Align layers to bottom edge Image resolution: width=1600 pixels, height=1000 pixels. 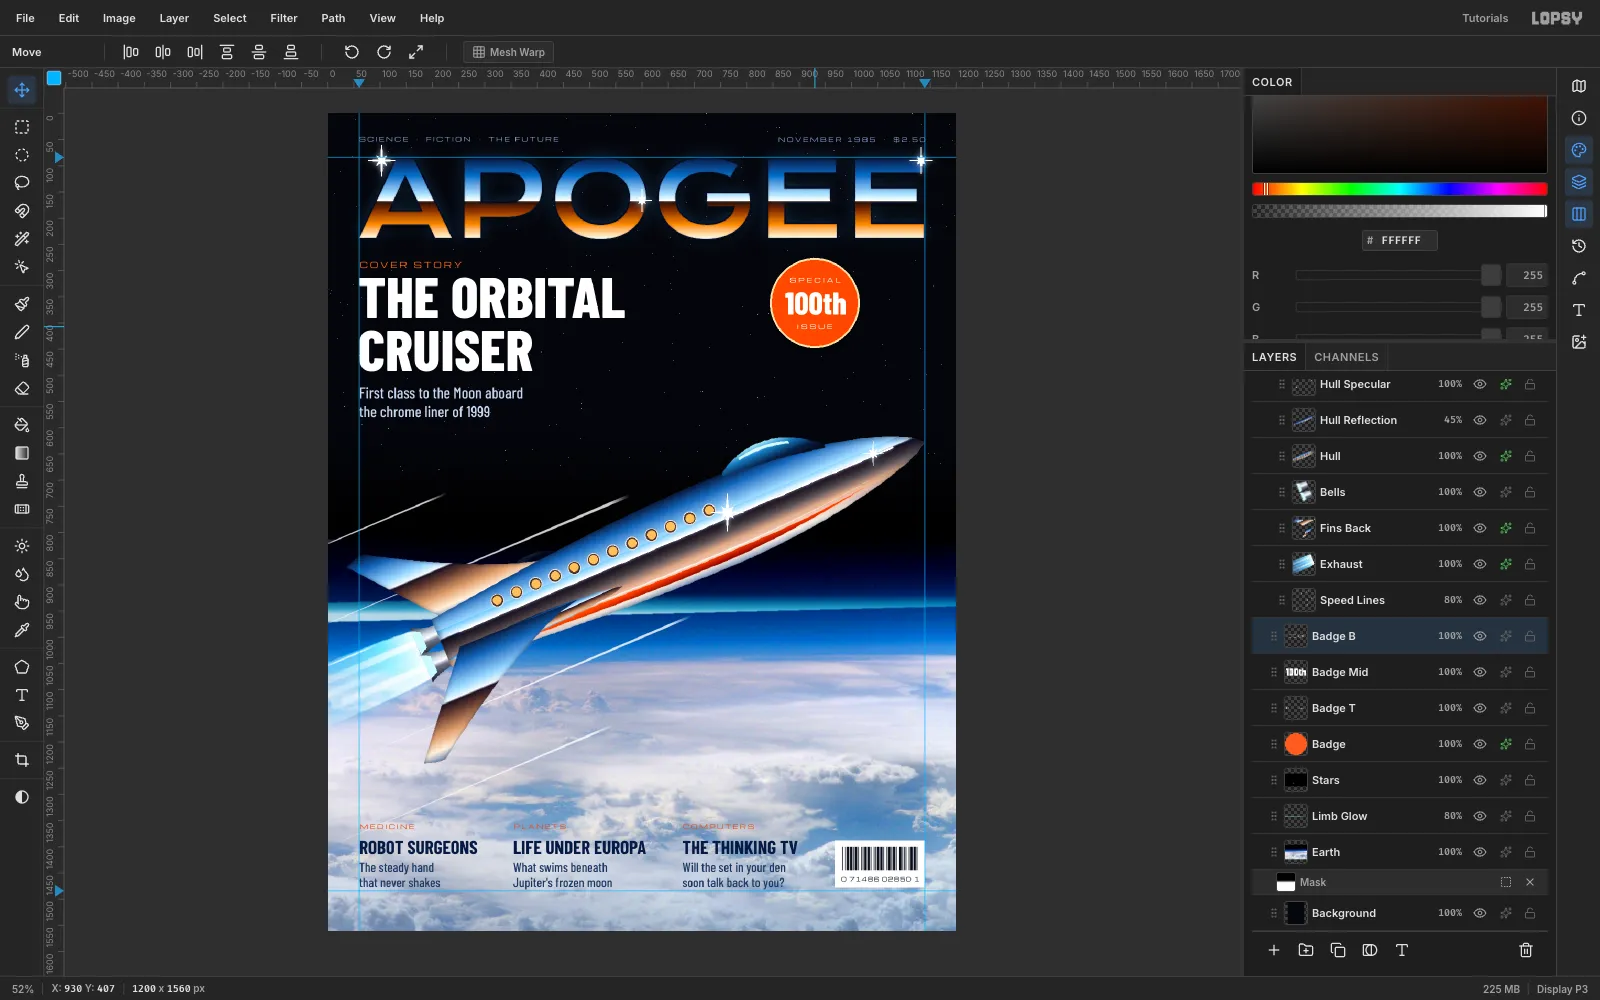pyautogui.click(x=291, y=52)
